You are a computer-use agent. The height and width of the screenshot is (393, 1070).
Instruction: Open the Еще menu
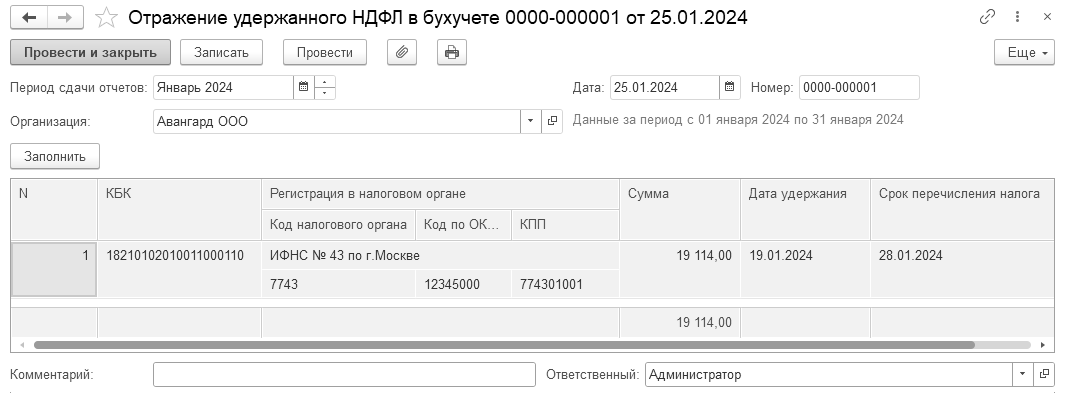click(1024, 53)
